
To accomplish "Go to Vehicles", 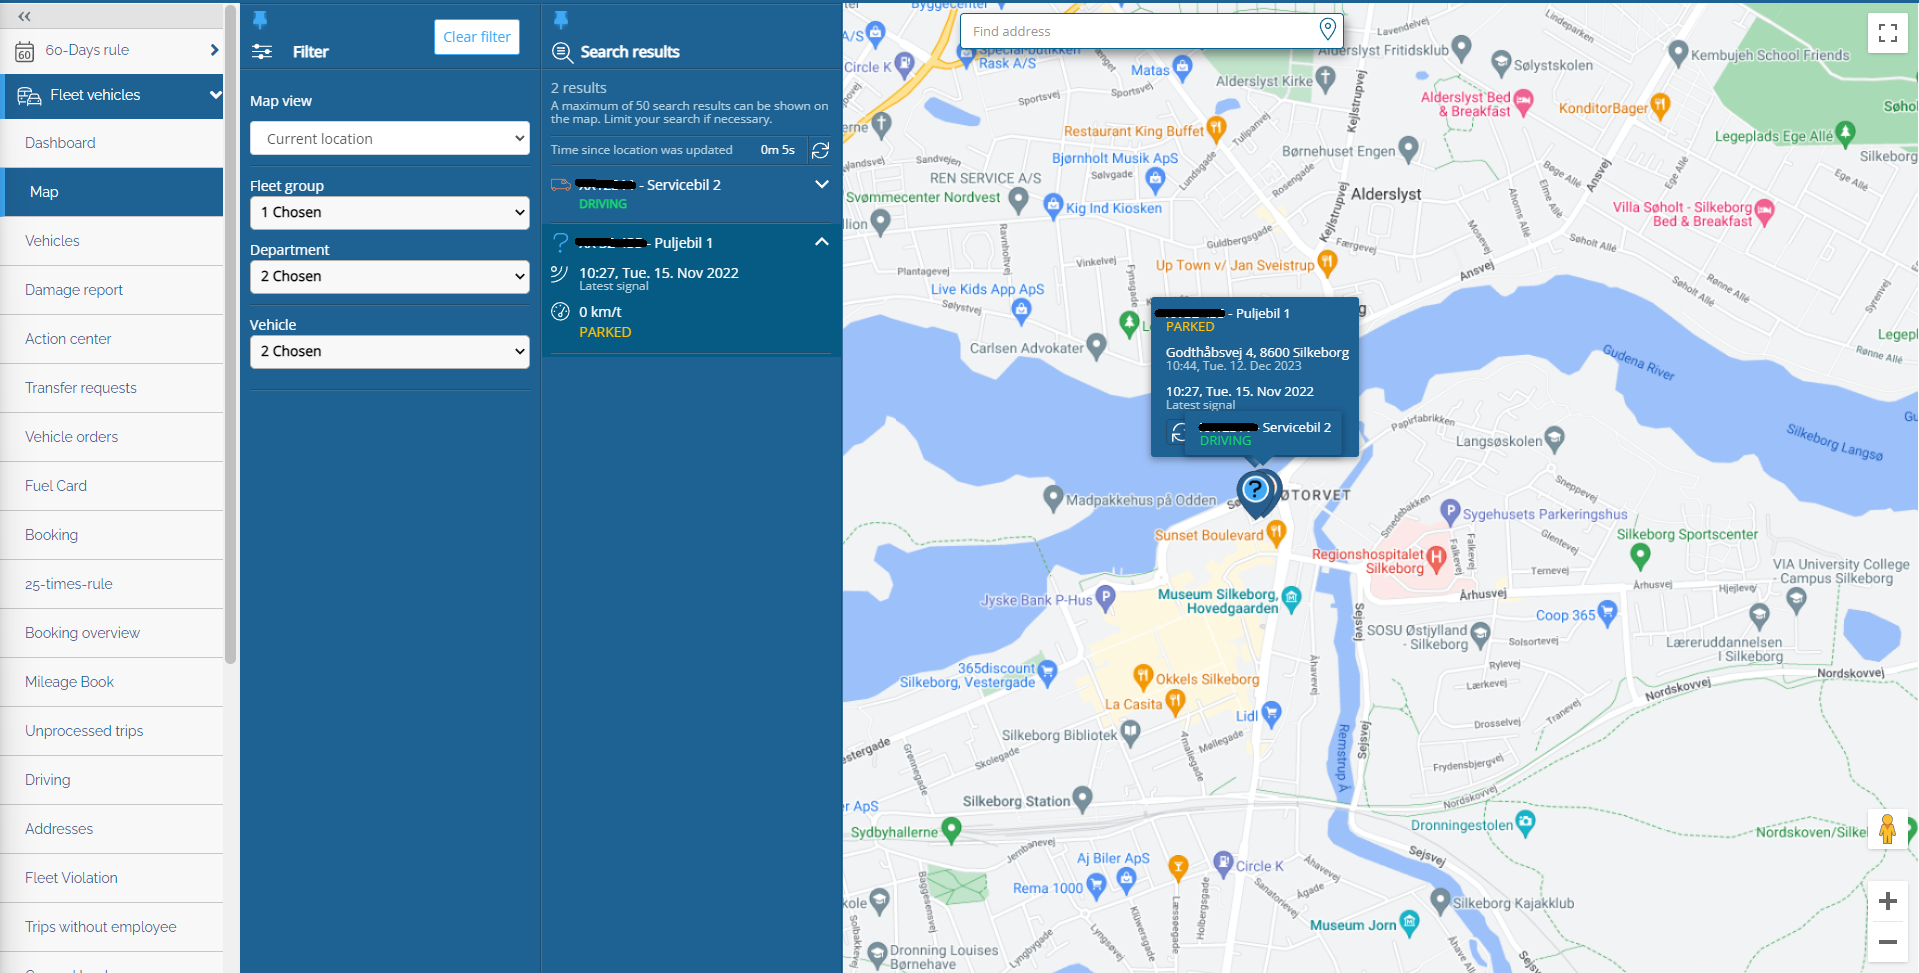I will 112,241.
